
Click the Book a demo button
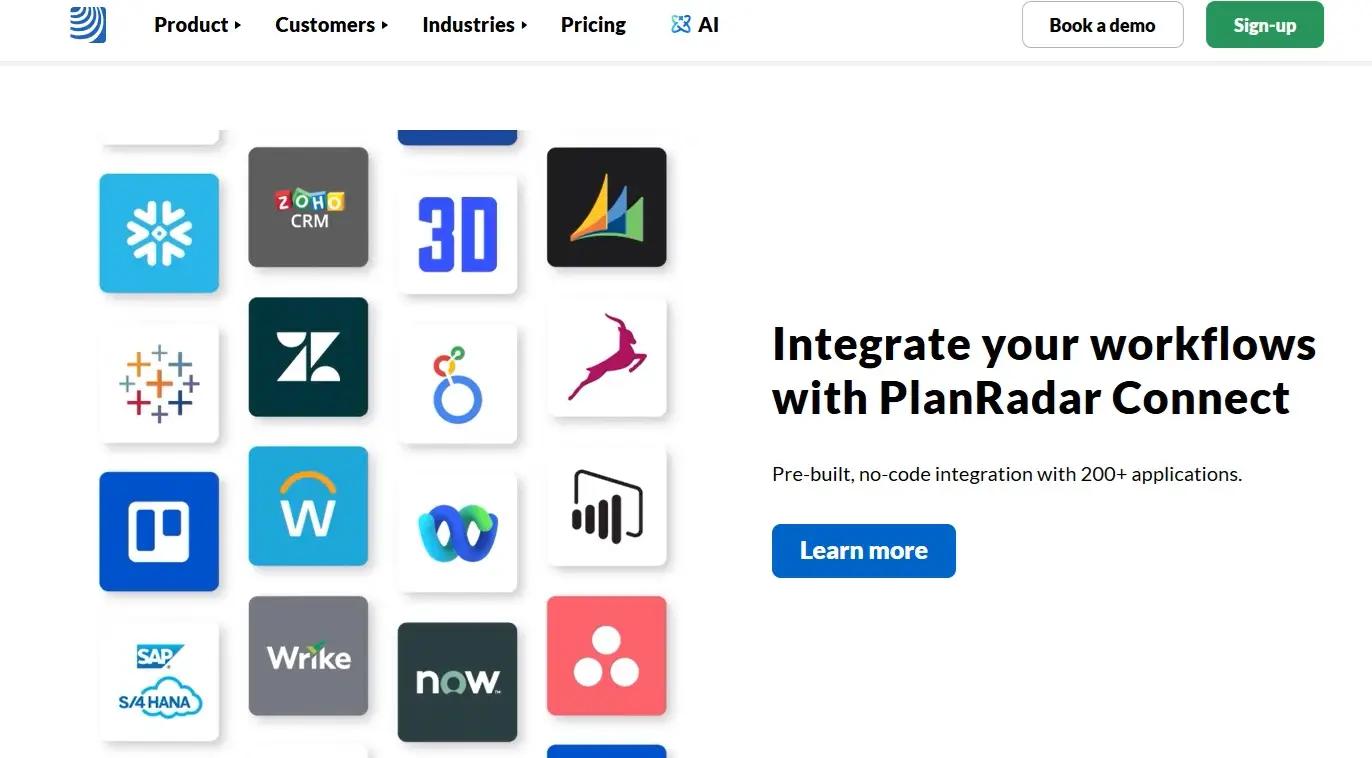point(1102,25)
